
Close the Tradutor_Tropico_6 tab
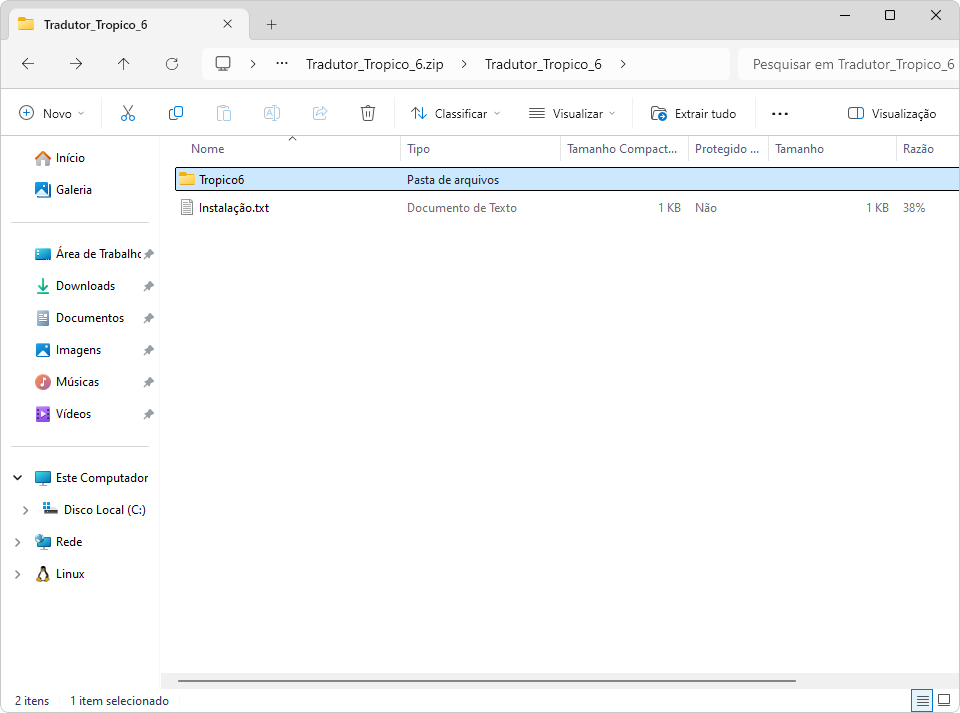click(228, 24)
